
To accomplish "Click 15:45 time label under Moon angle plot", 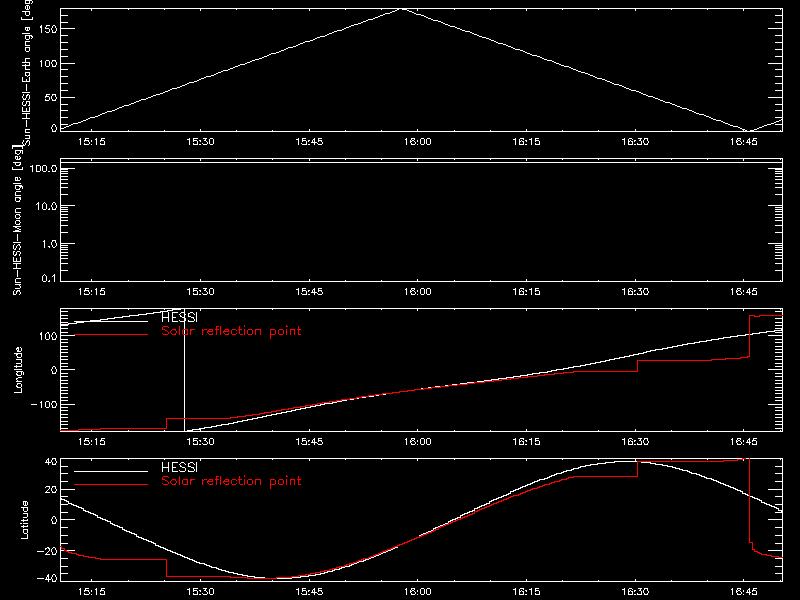I will [x=309, y=292].
